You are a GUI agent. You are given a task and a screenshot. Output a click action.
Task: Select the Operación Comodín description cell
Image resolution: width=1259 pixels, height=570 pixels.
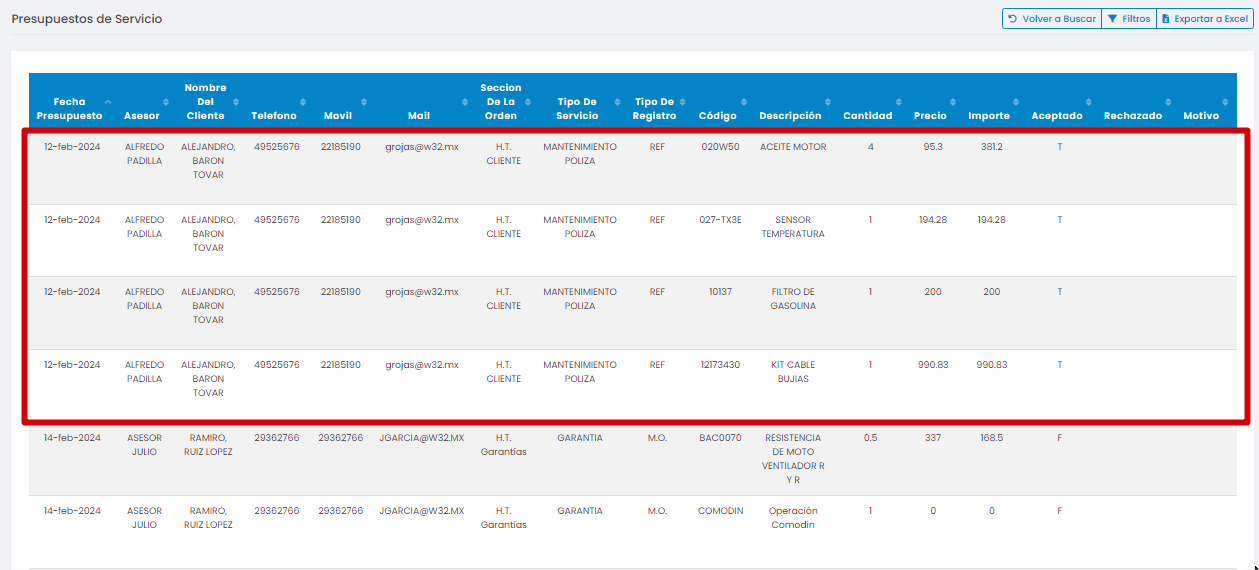(793, 518)
